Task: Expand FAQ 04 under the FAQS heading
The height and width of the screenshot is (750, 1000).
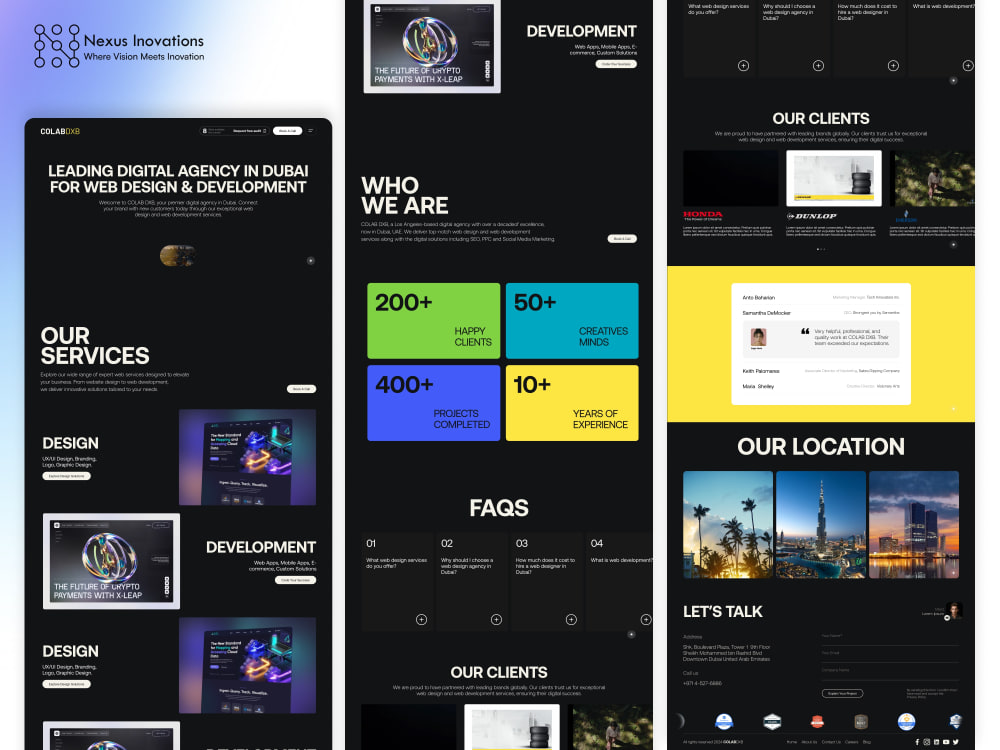Action: 646,619
